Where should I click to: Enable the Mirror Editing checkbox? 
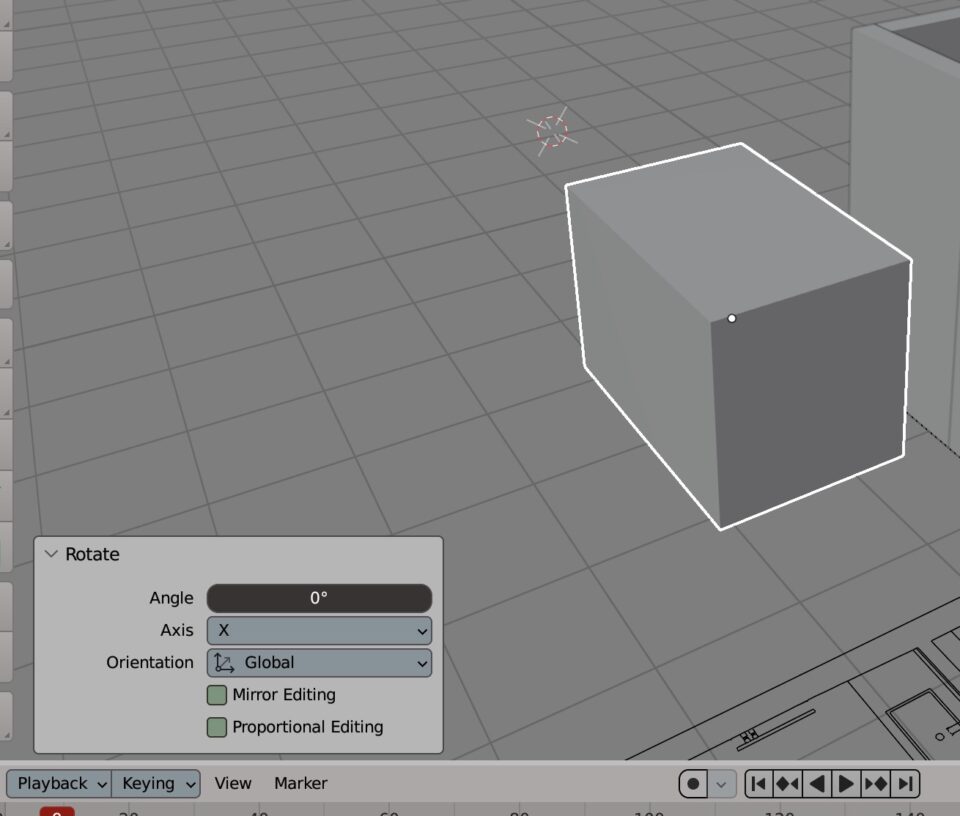click(217, 695)
